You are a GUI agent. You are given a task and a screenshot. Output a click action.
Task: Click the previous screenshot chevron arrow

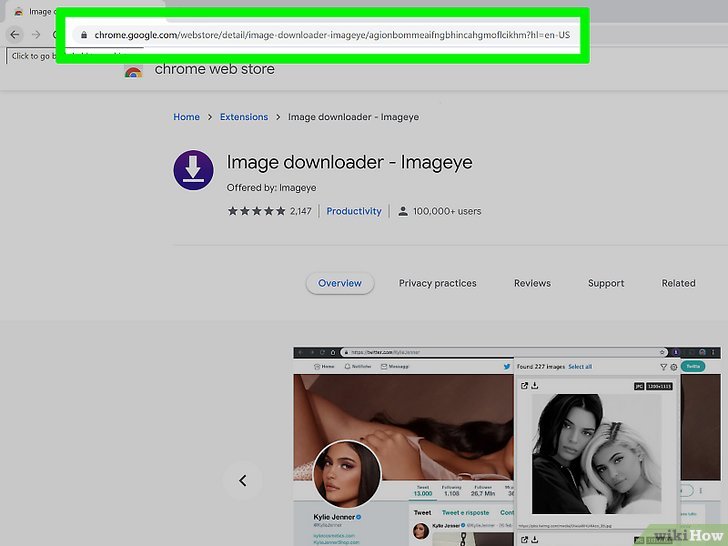click(242, 481)
